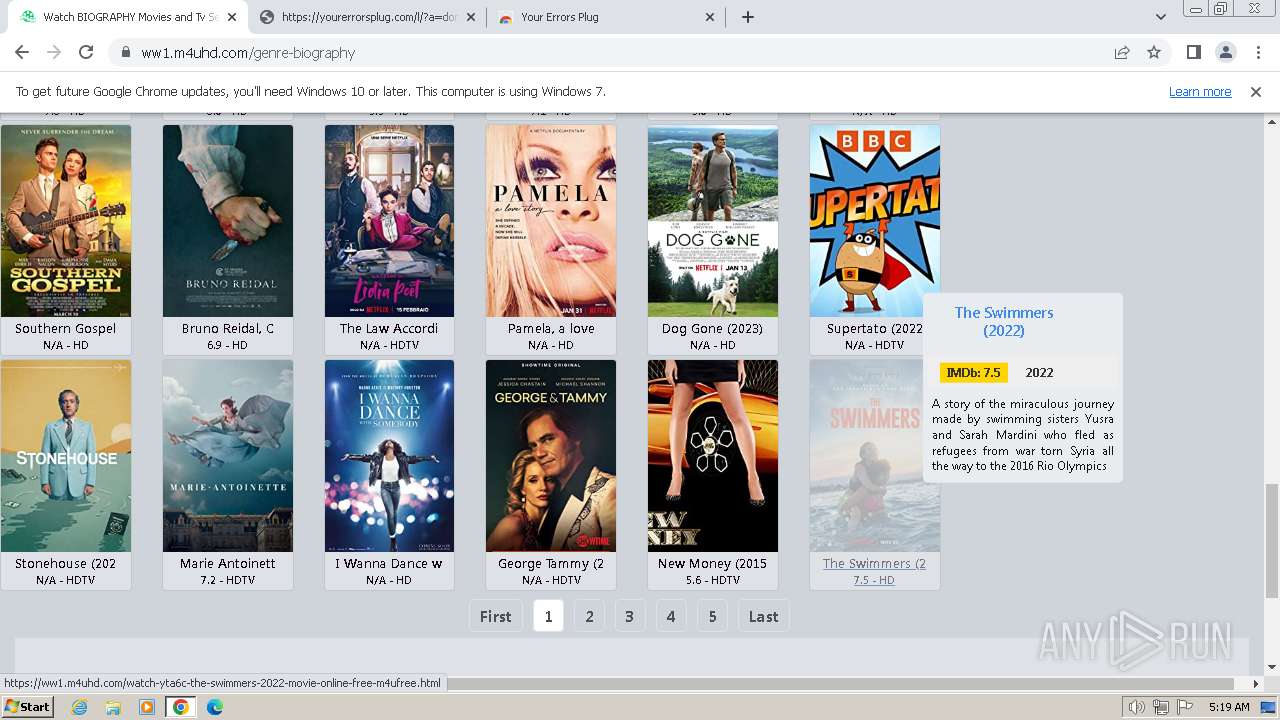
Task: Open the Pamela, a love story poster
Action: 551,221
